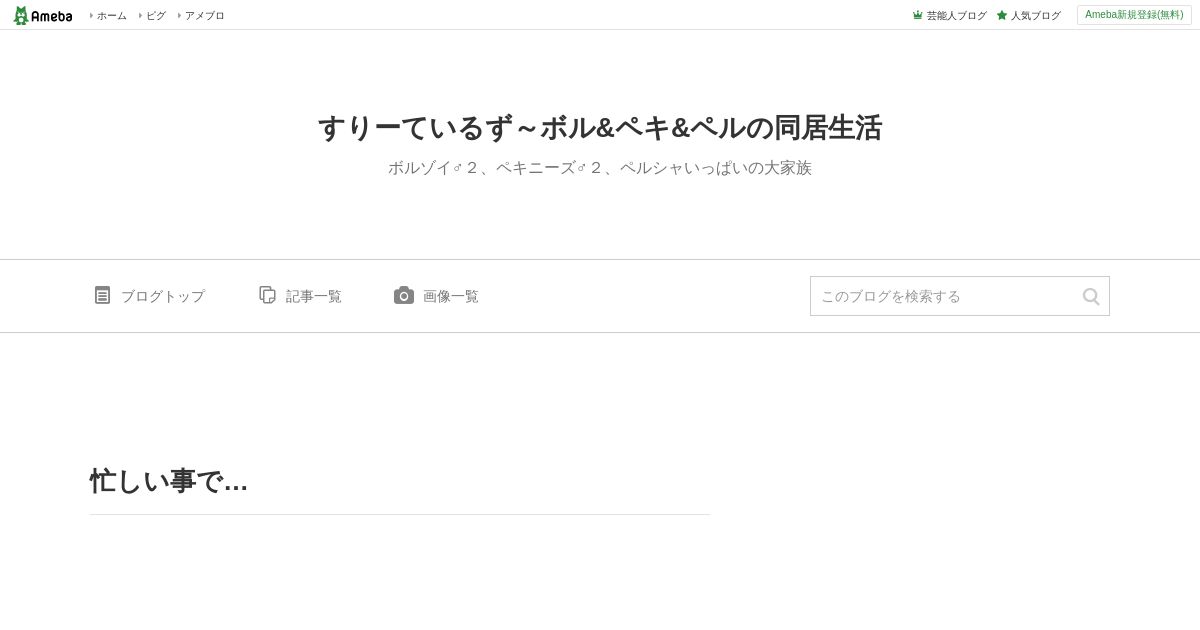Click the camera icon for 画像一覧
Image resolution: width=1200 pixels, height=630 pixels.
404,295
